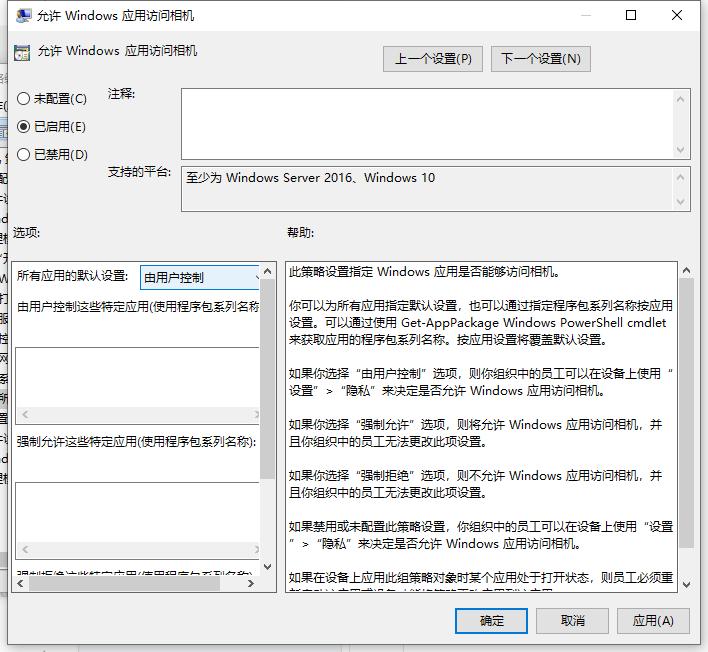The height and width of the screenshot is (652, 708).
Task: Click the 支持的平台: label
Action: point(139,172)
